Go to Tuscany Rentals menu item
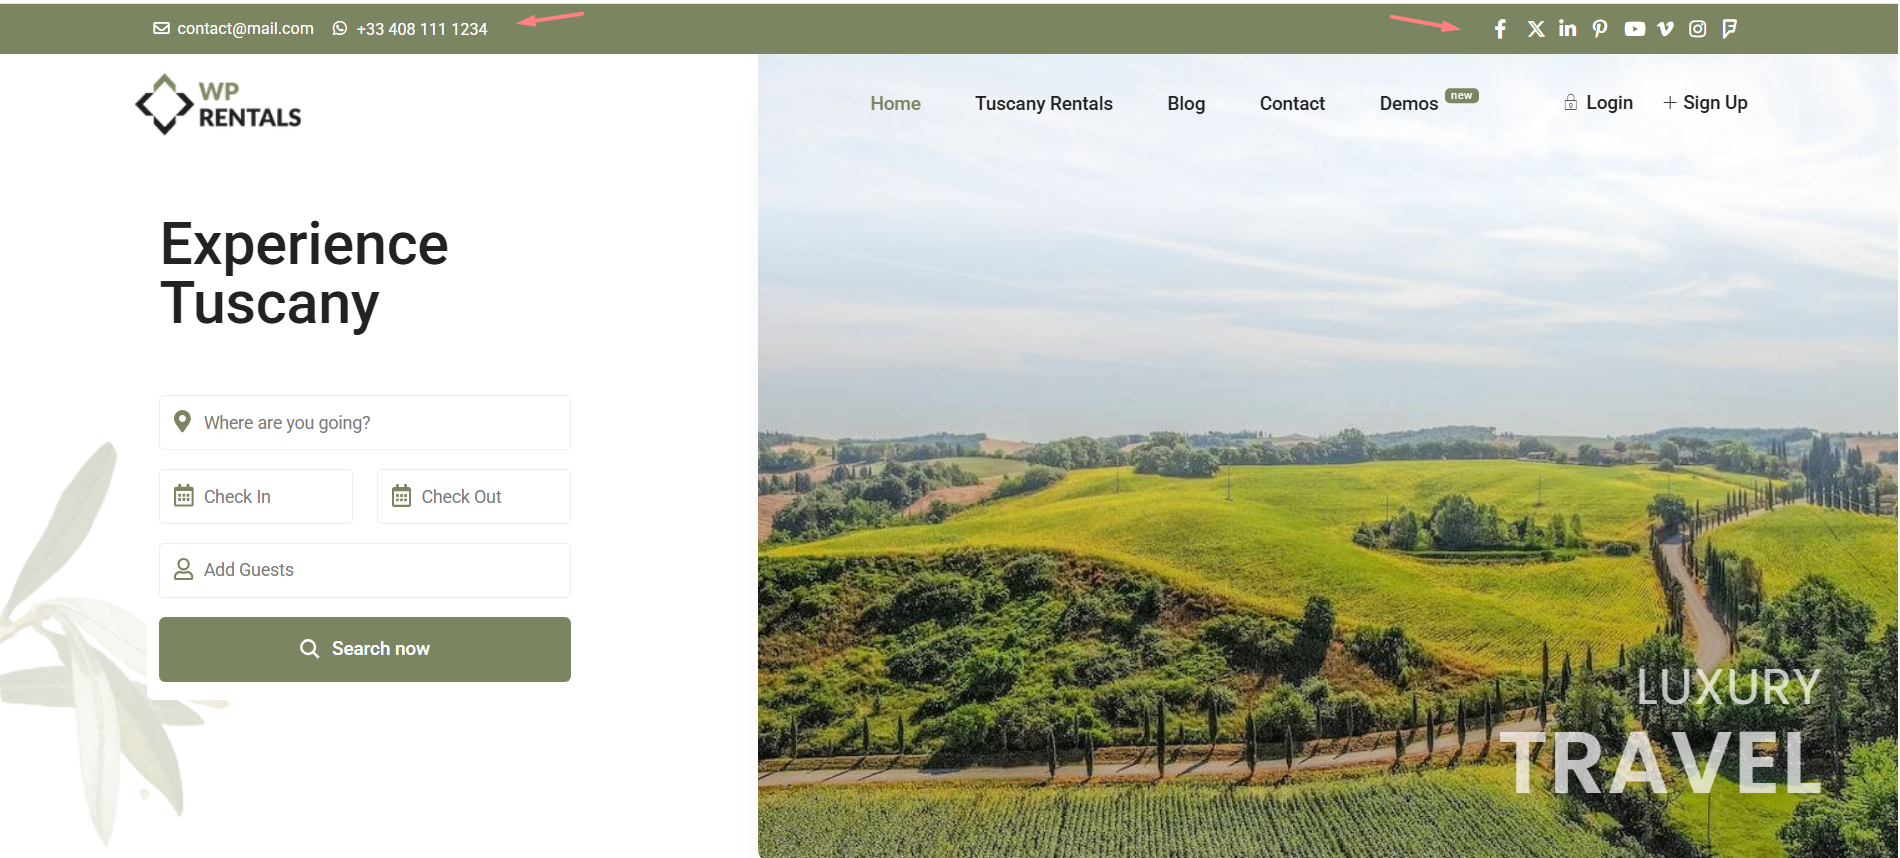The image size is (1900, 858). [x=1043, y=104]
